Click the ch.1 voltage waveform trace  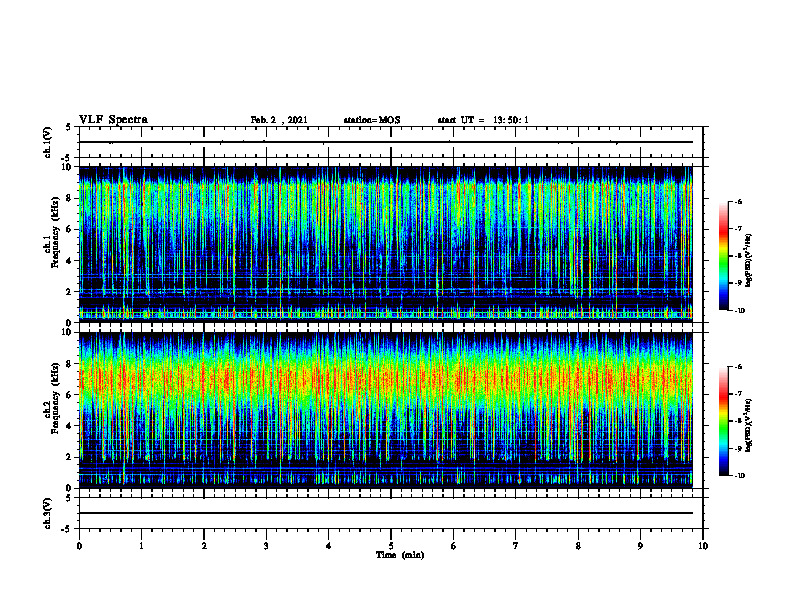coord(385,142)
